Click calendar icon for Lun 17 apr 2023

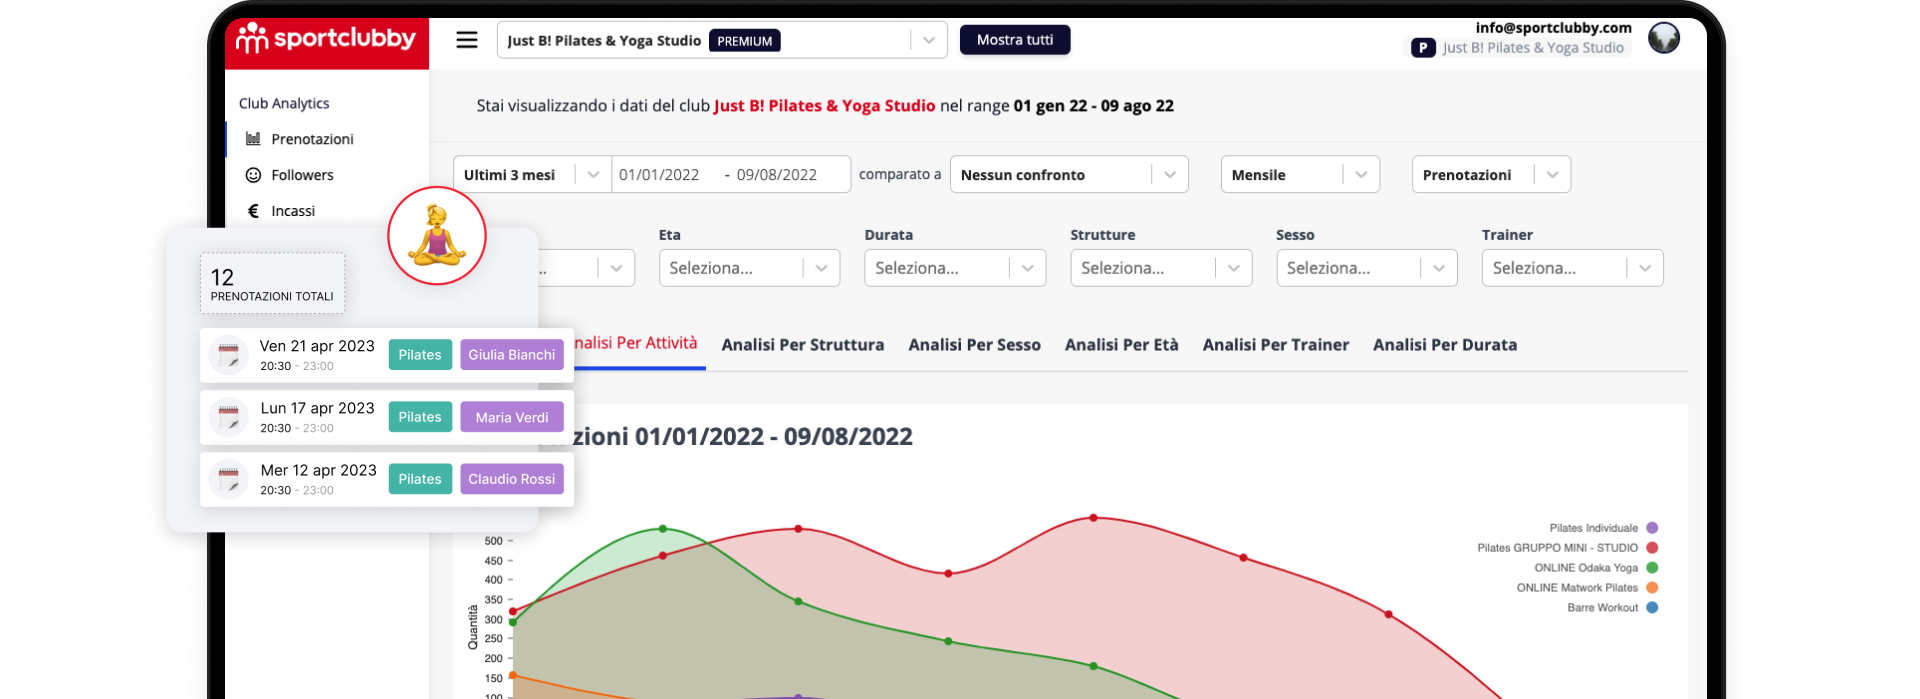point(229,417)
